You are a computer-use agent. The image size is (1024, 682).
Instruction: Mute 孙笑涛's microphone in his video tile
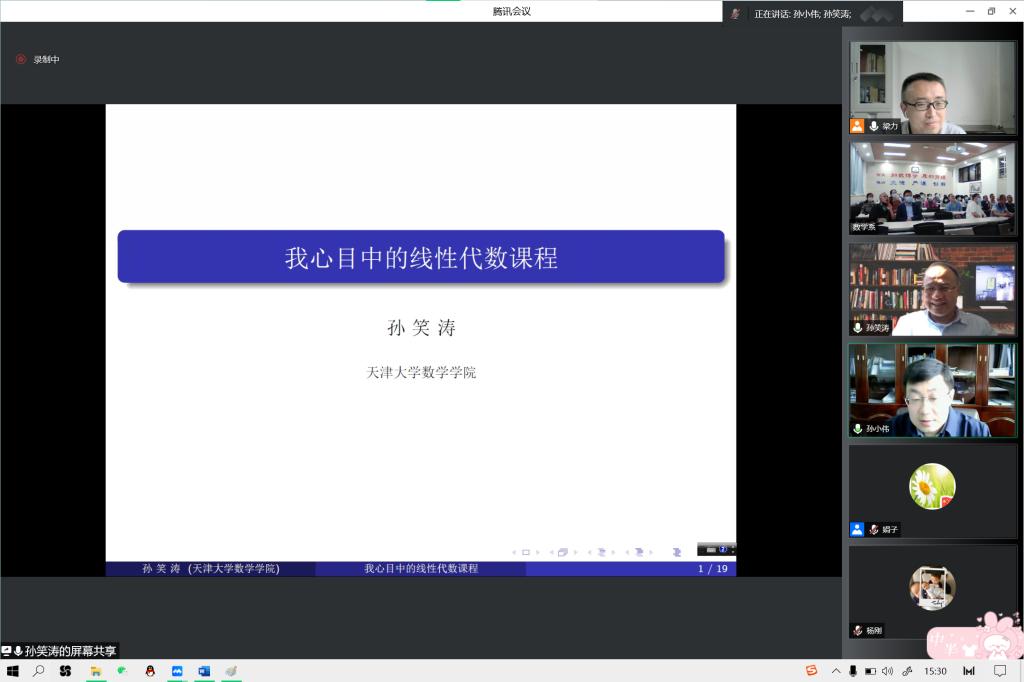pyautogui.click(x=857, y=328)
